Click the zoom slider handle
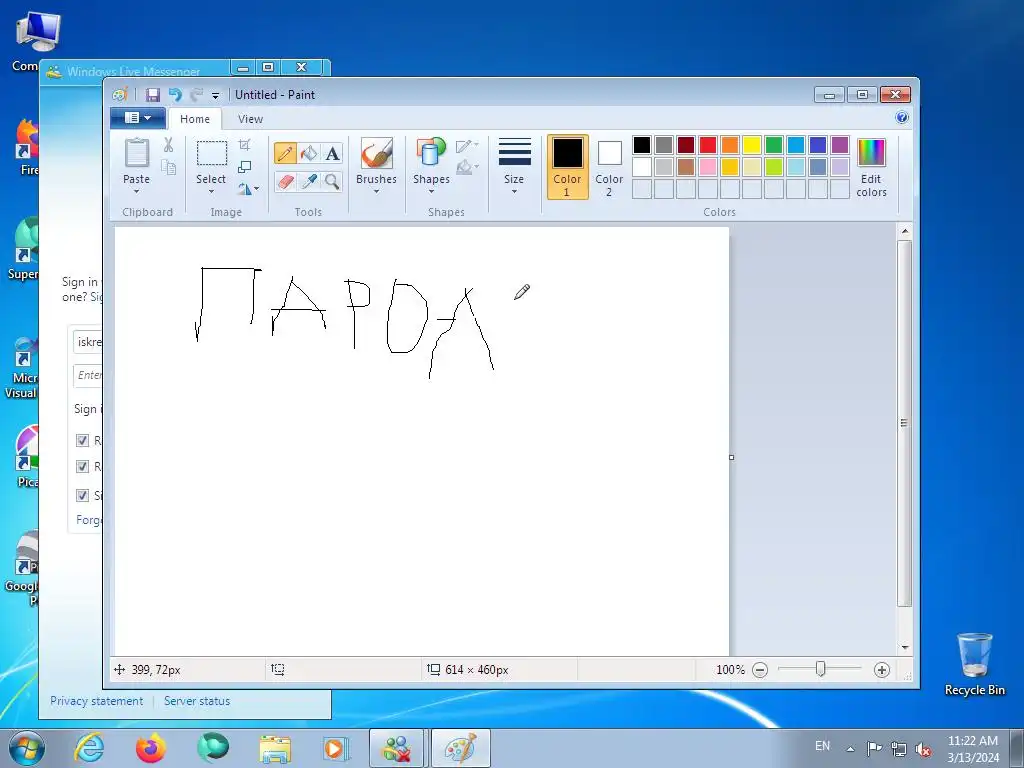 coord(820,669)
